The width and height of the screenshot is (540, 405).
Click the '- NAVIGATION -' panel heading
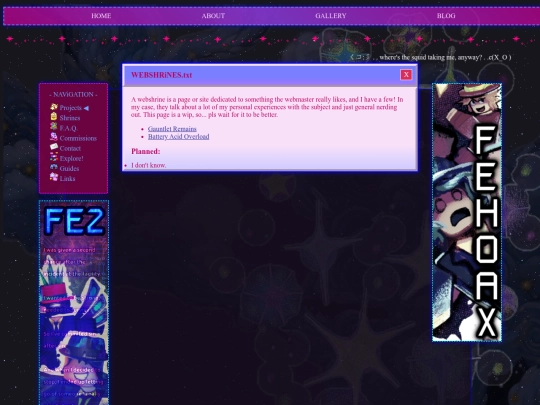[x=73, y=94]
